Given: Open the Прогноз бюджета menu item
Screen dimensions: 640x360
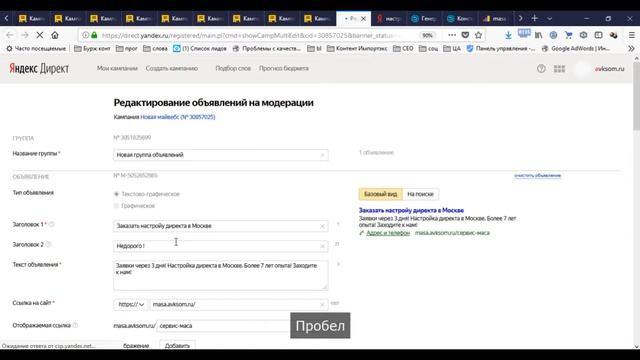Looking at the screenshot, I should click(284, 69).
